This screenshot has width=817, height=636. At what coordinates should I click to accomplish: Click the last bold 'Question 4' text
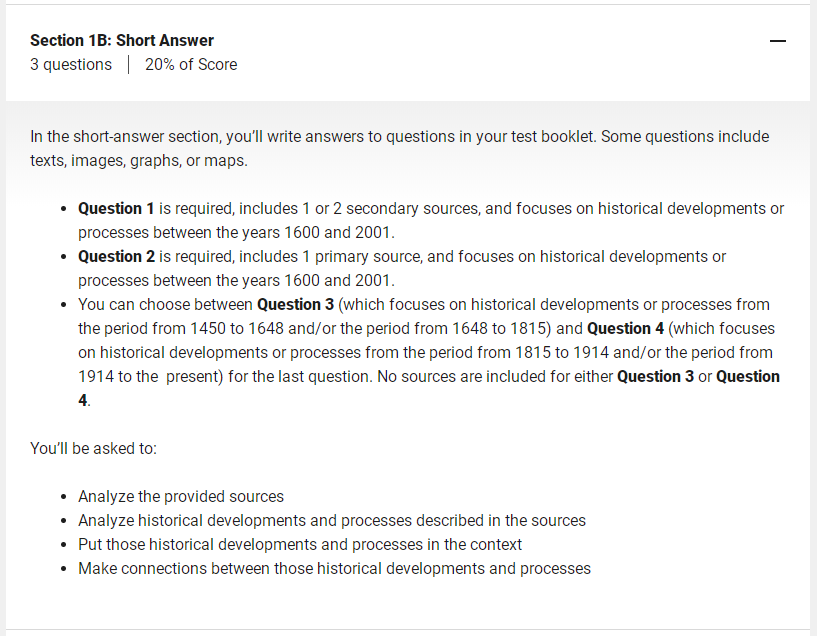[x=748, y=376]
